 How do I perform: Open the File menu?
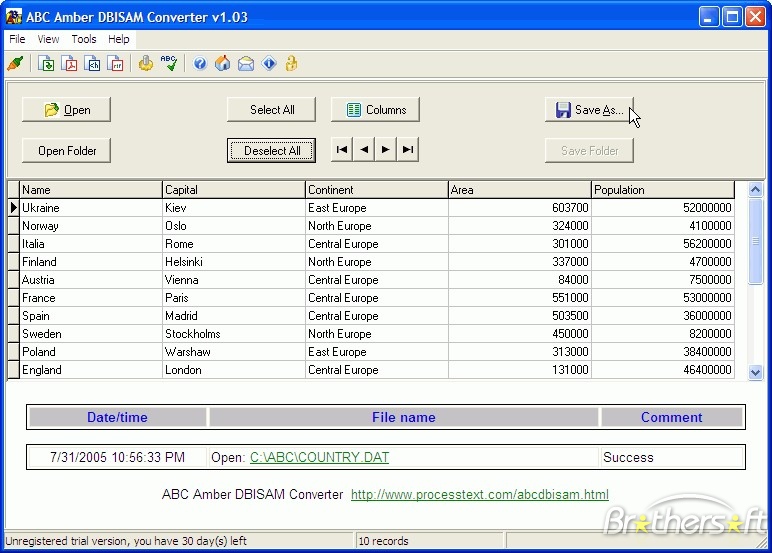(x=17, y=39)
